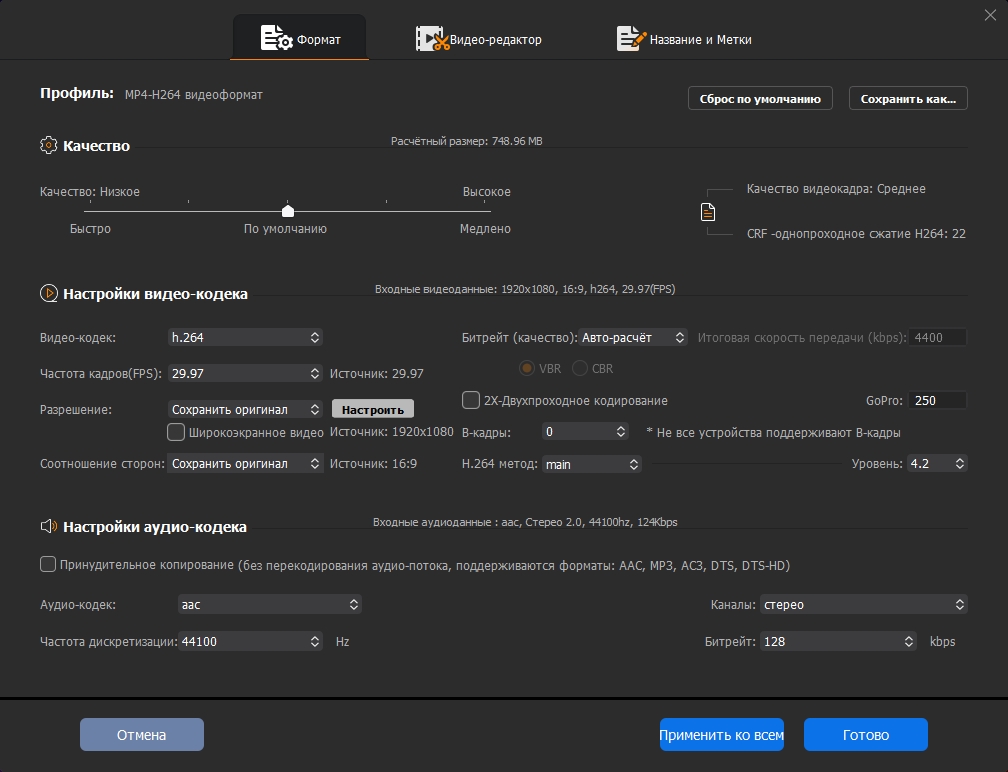Click the GoPro value input field
Screen dimensions: 1008x772
point(938,400)
